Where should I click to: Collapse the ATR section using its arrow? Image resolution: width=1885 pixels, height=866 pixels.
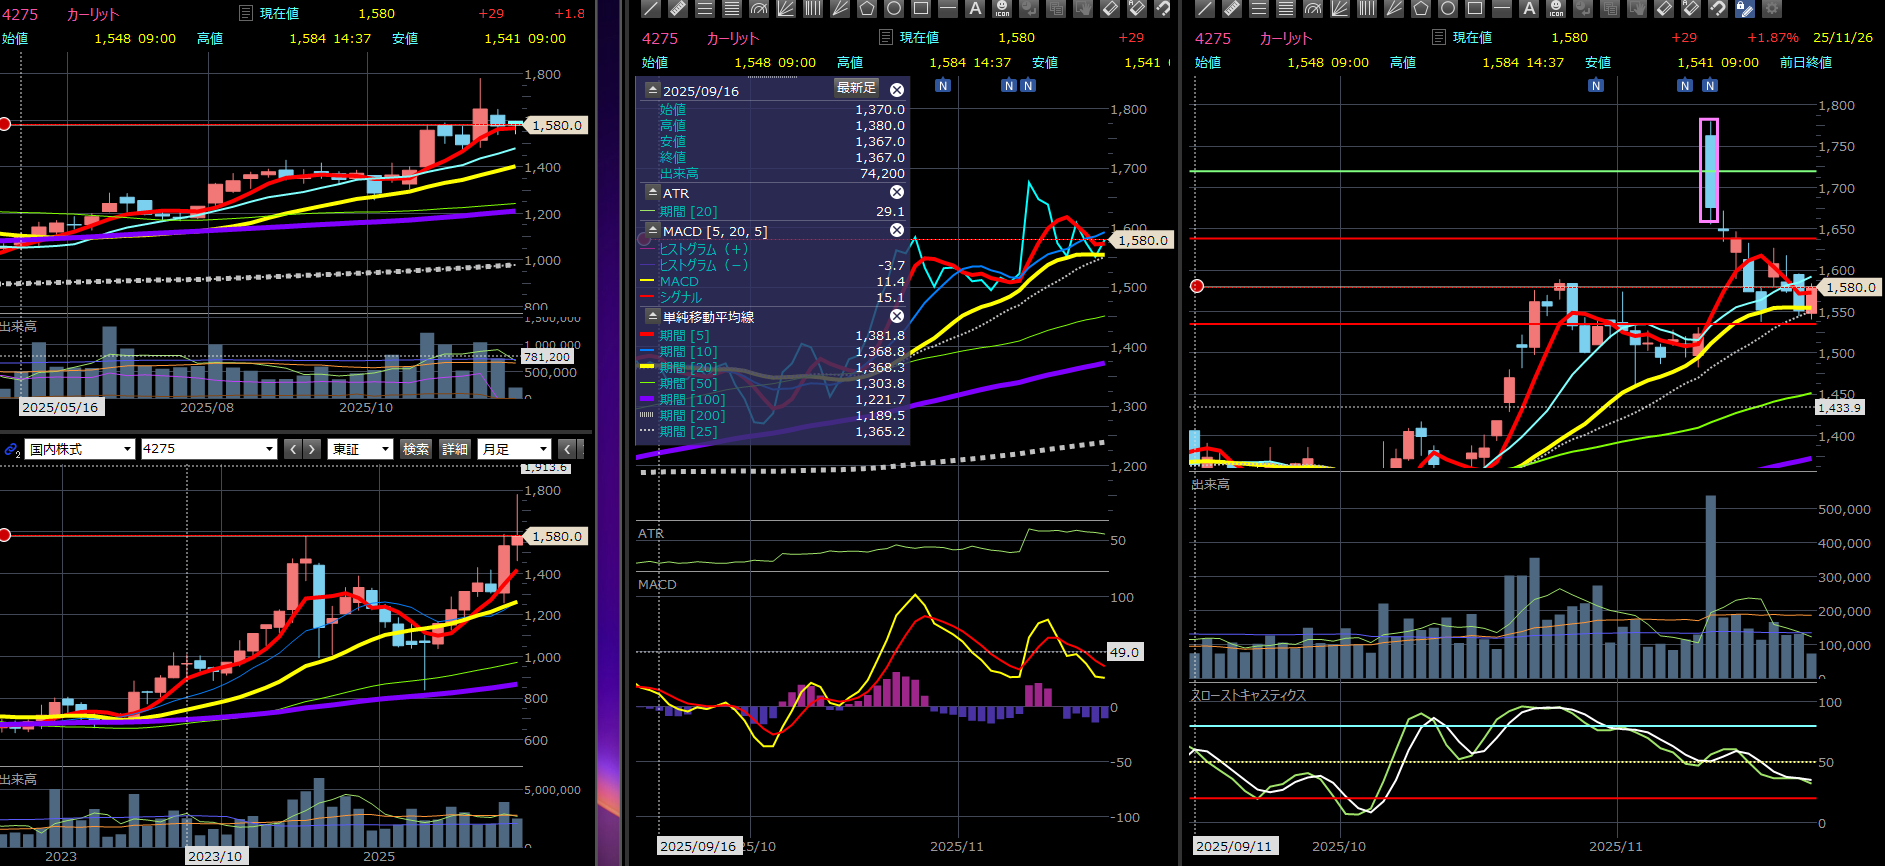pos(653,192)
